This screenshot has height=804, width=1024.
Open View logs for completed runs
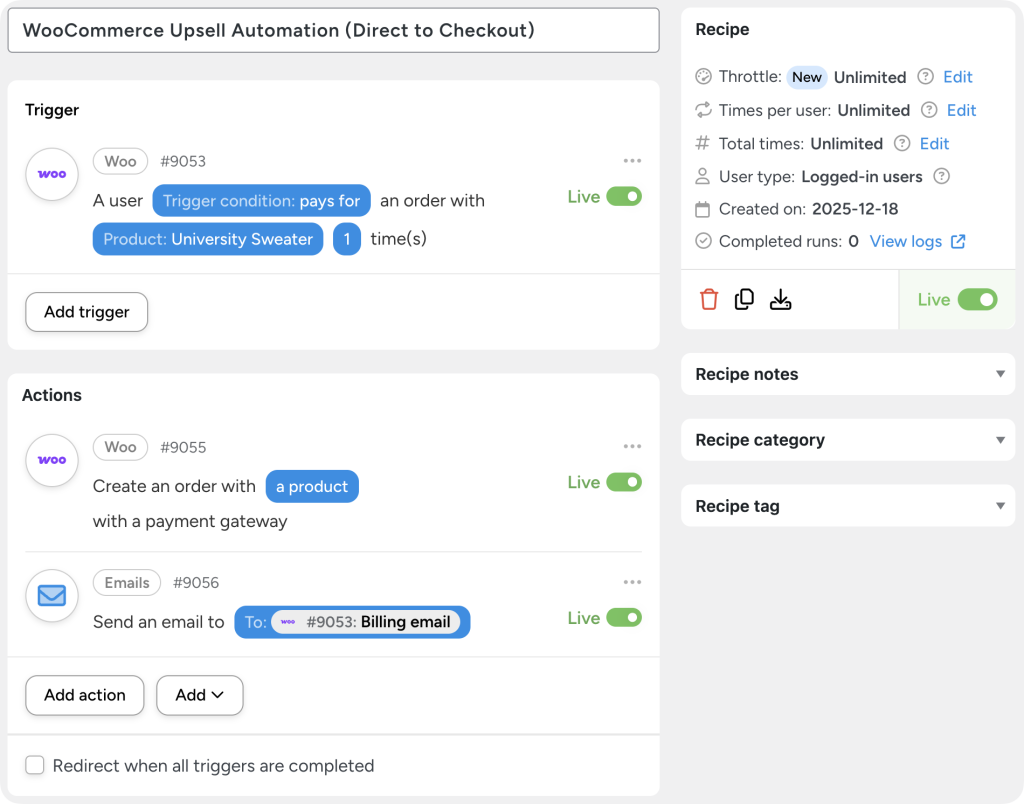908,241
